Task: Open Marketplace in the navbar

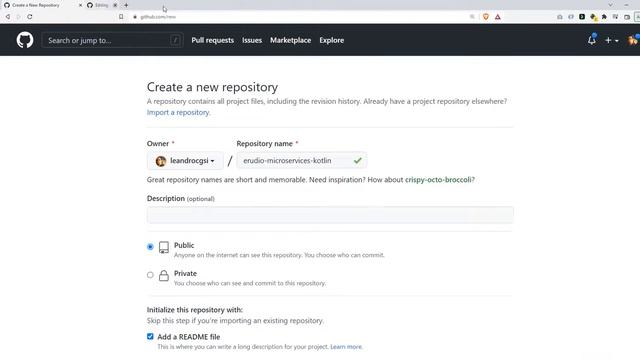Action: pos(291,40)
